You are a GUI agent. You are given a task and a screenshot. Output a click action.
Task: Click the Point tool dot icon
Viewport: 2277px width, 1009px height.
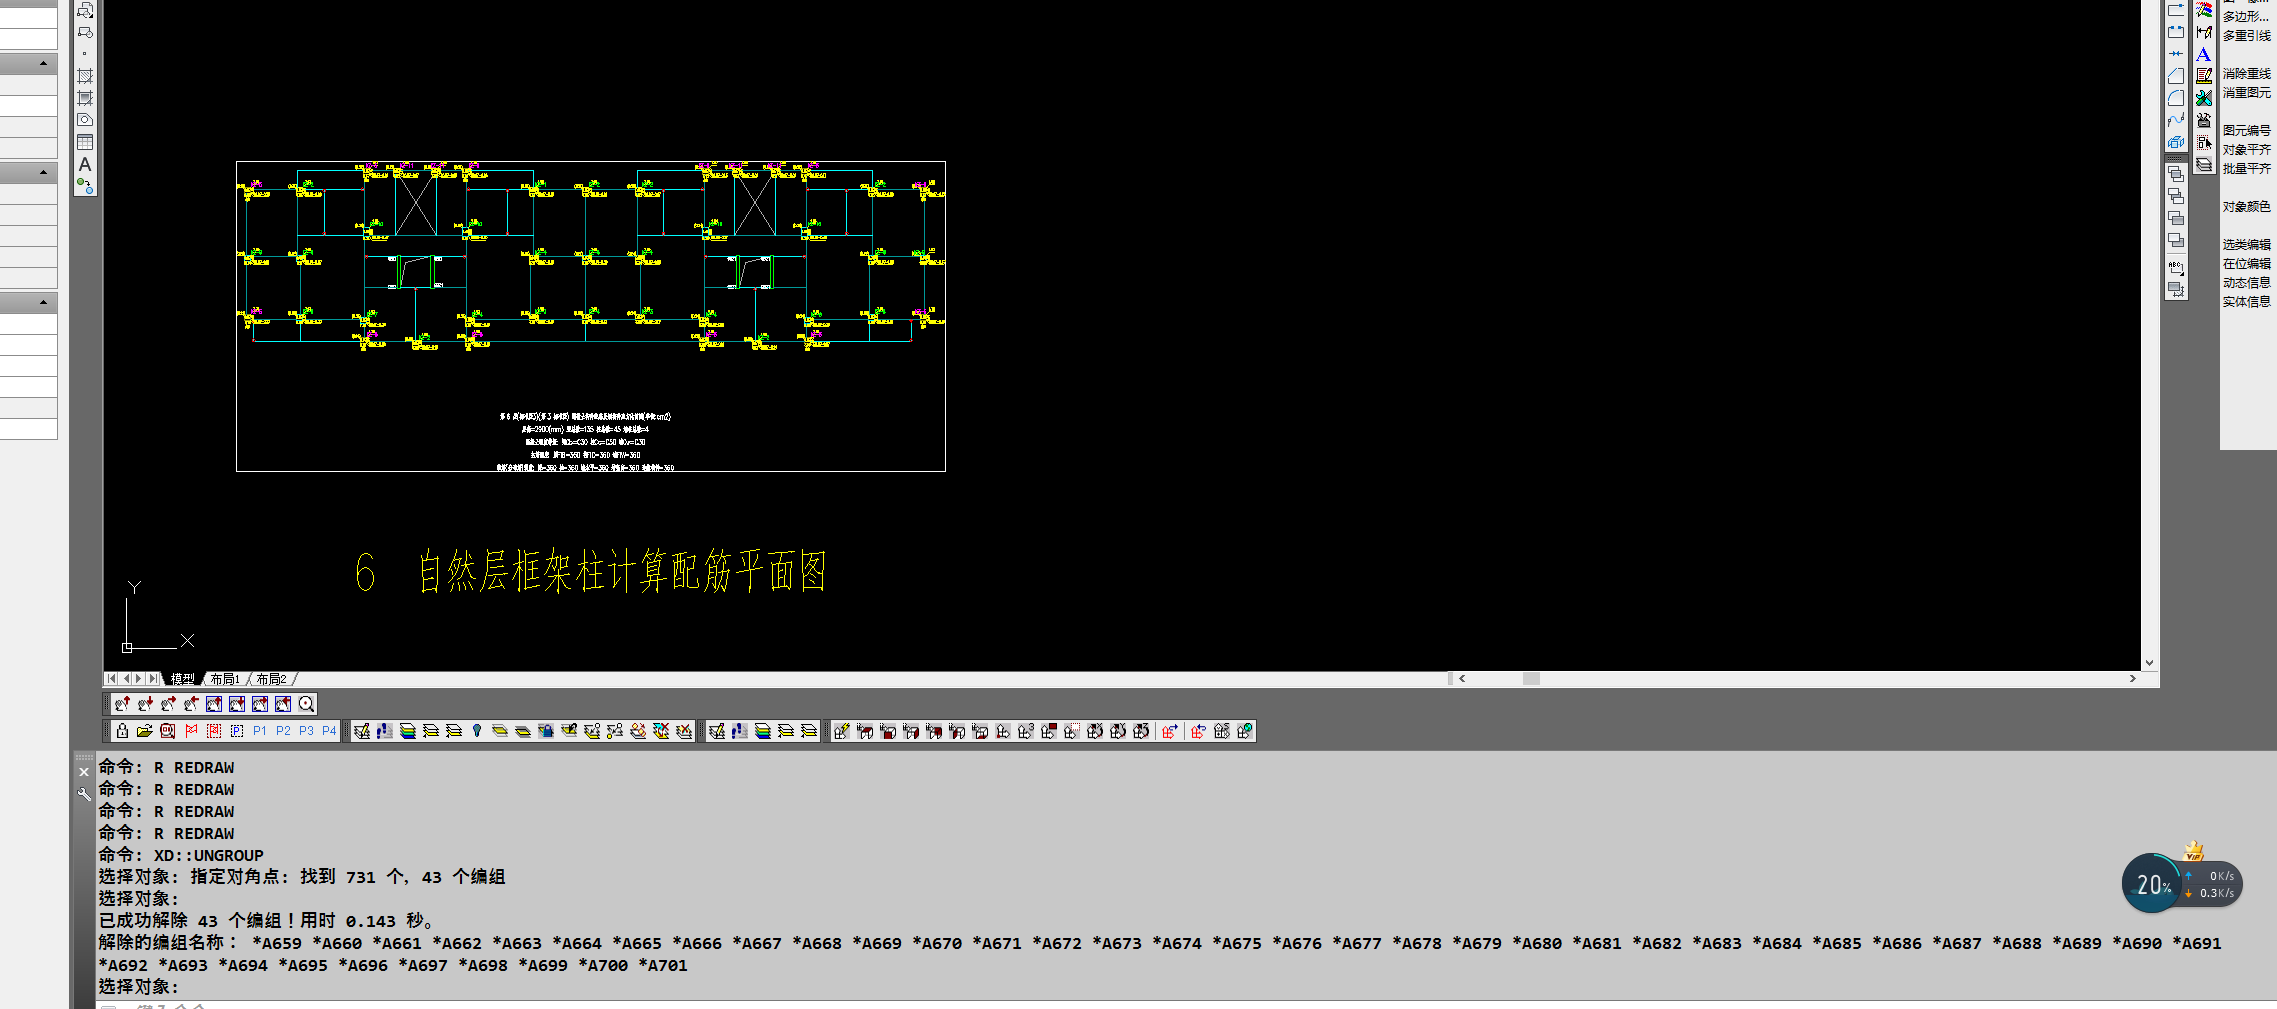pyautogui.click(x=85, y=54)
